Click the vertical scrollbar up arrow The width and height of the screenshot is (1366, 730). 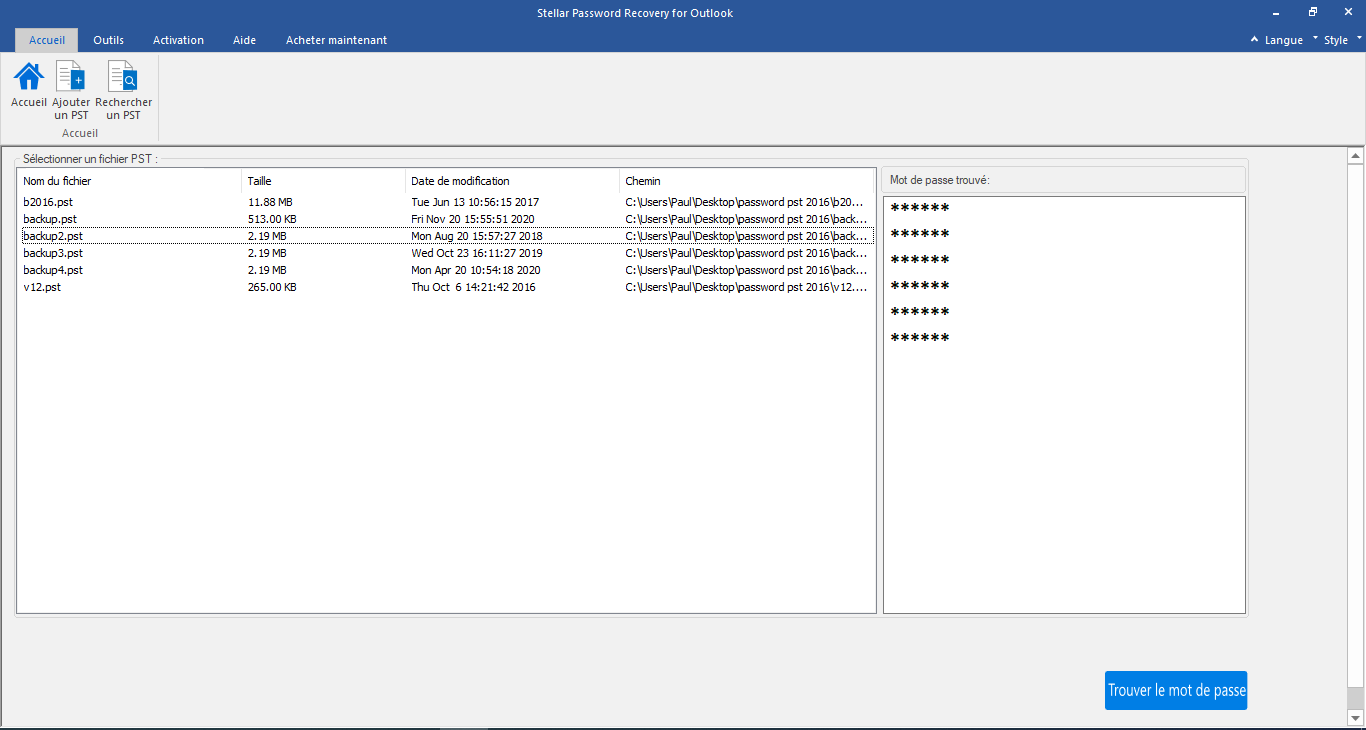(x=1355, y=156)
